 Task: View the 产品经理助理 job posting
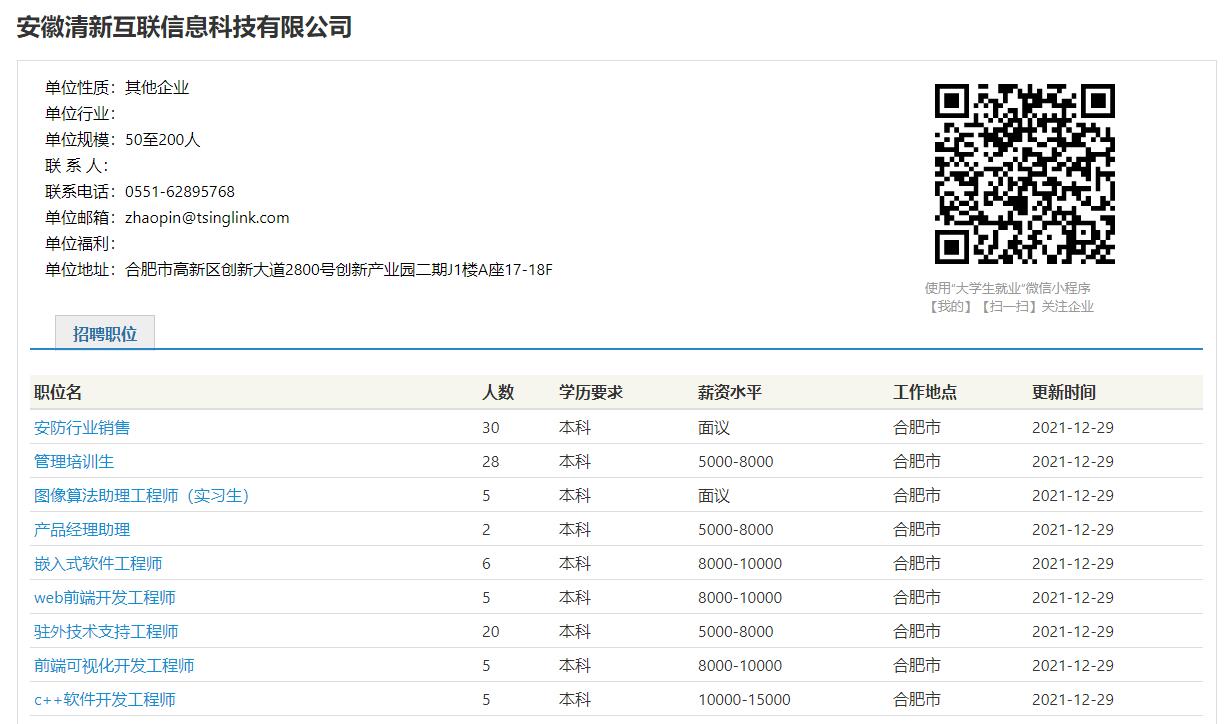(82, 530)
